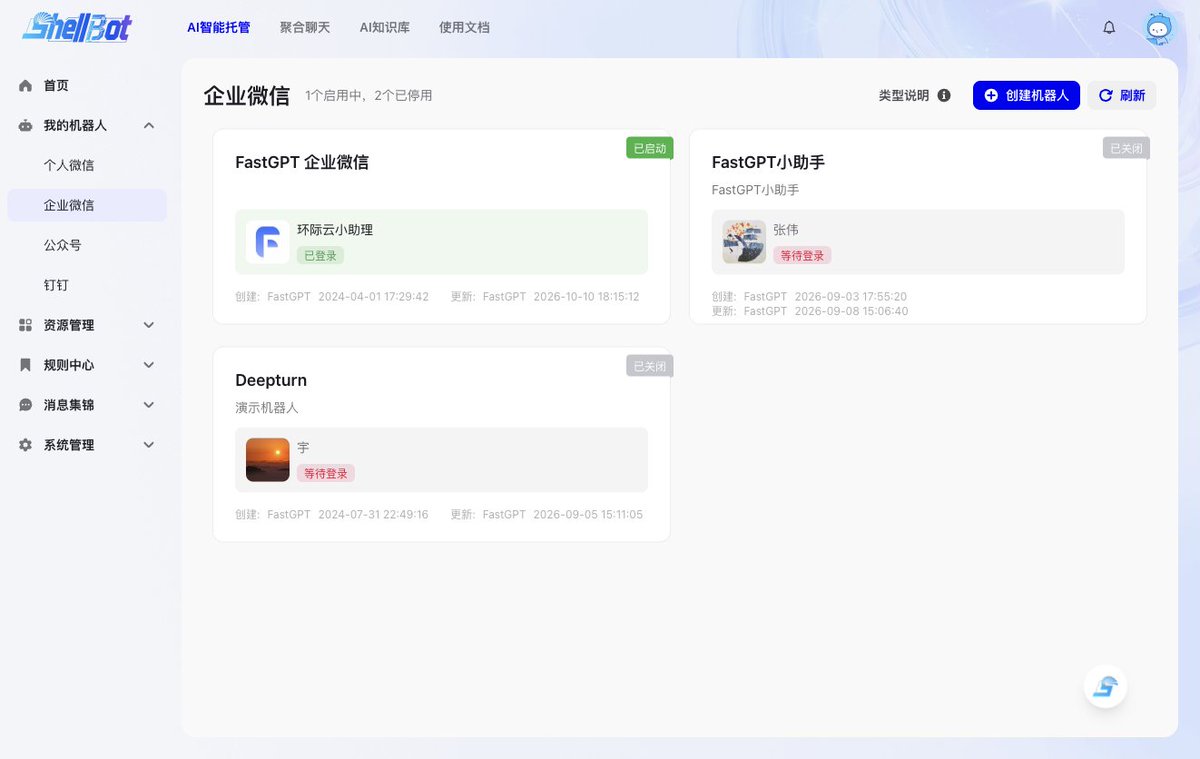
Task: Click the 2026-09-08 15:06:40 update time
Action: click(x=851, y=312)
